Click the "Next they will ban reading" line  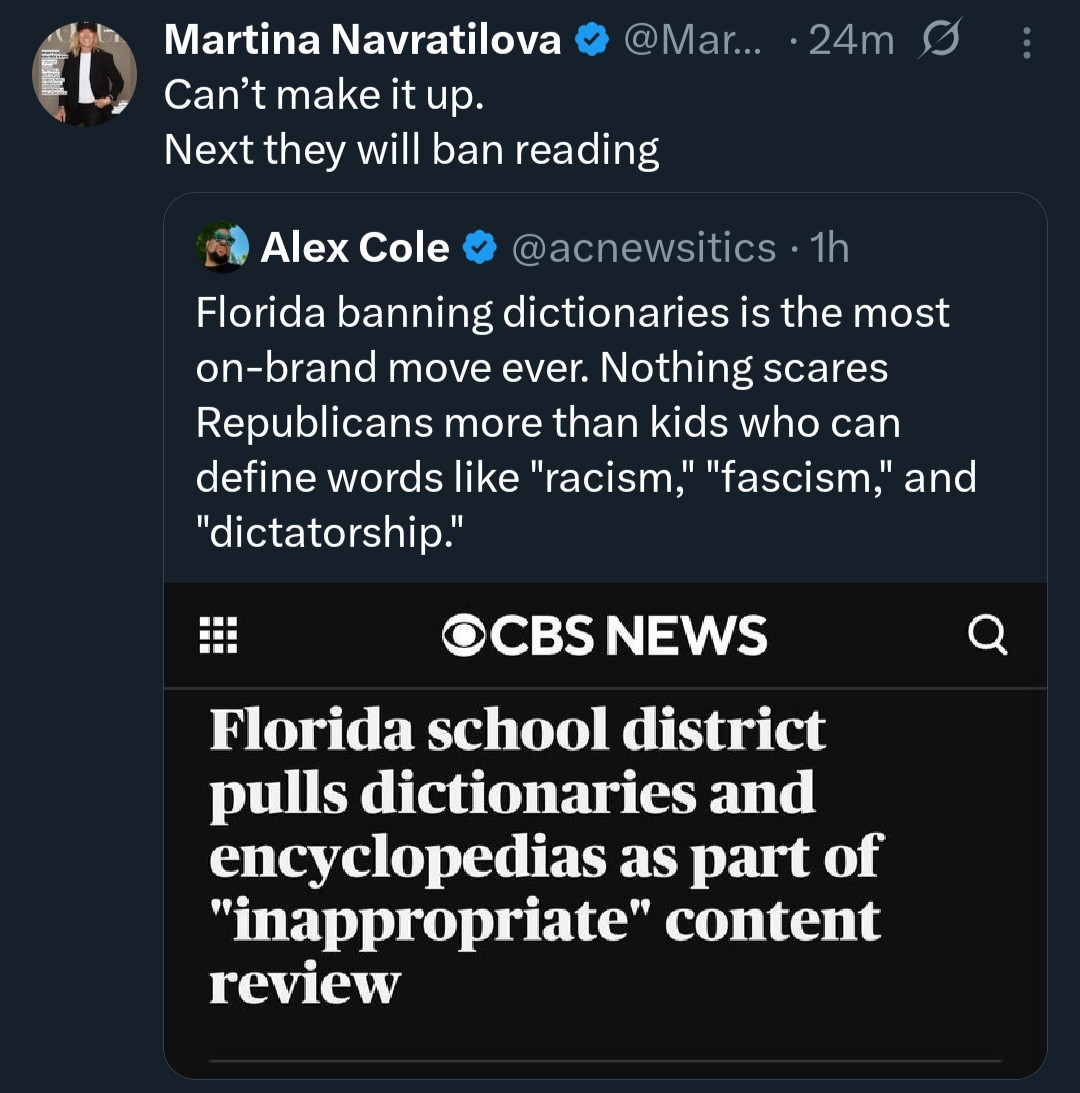(x=411, y=150)
